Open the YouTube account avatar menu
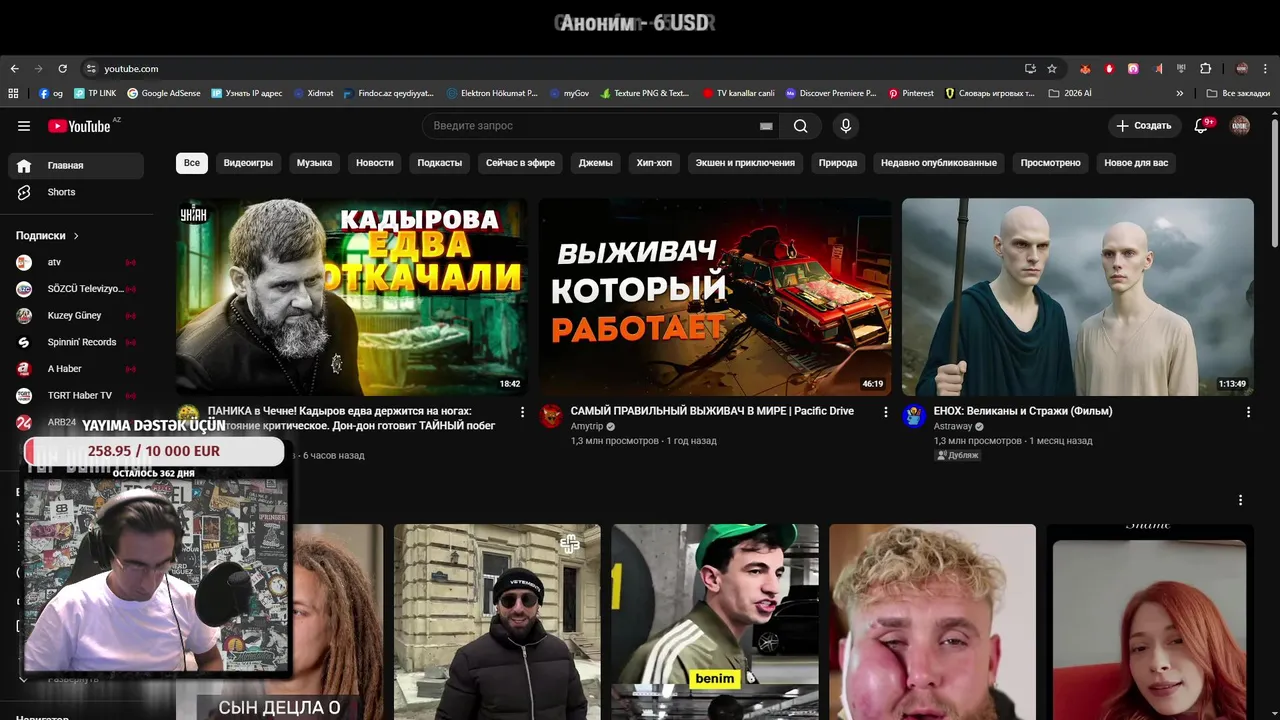 tap(1240, 126)
